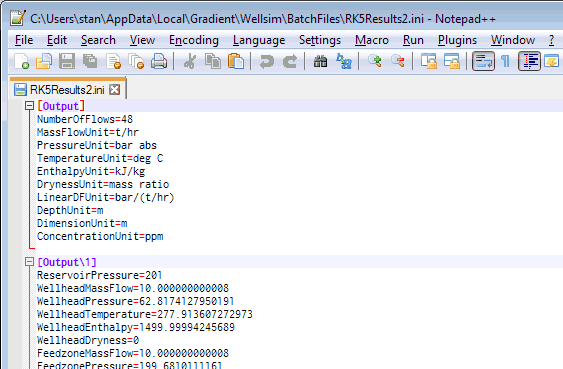
Task: Click the DrynessUnit=mass ratio line
Action: [103, 184]
